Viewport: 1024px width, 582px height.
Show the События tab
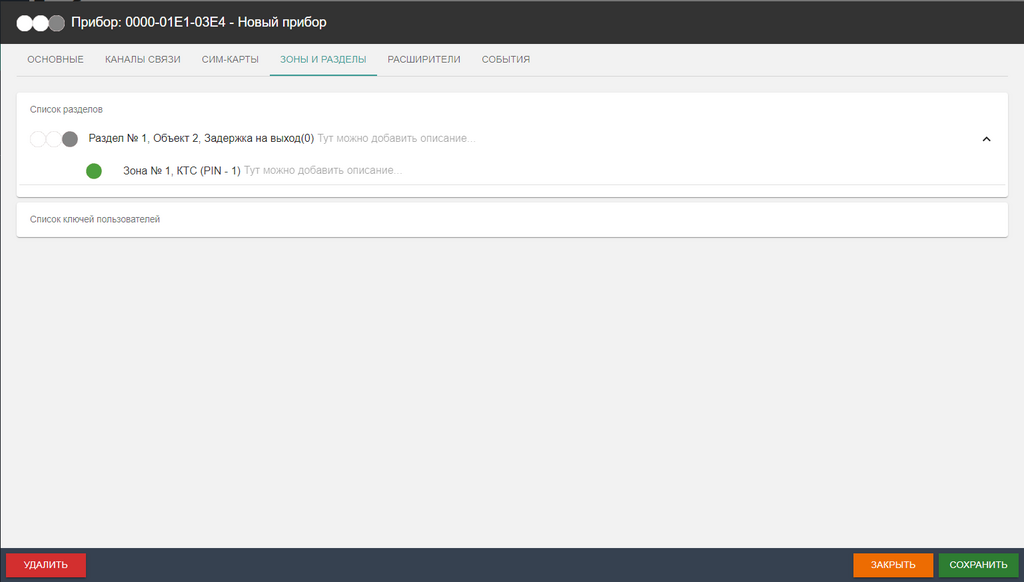tap(506, 60)
